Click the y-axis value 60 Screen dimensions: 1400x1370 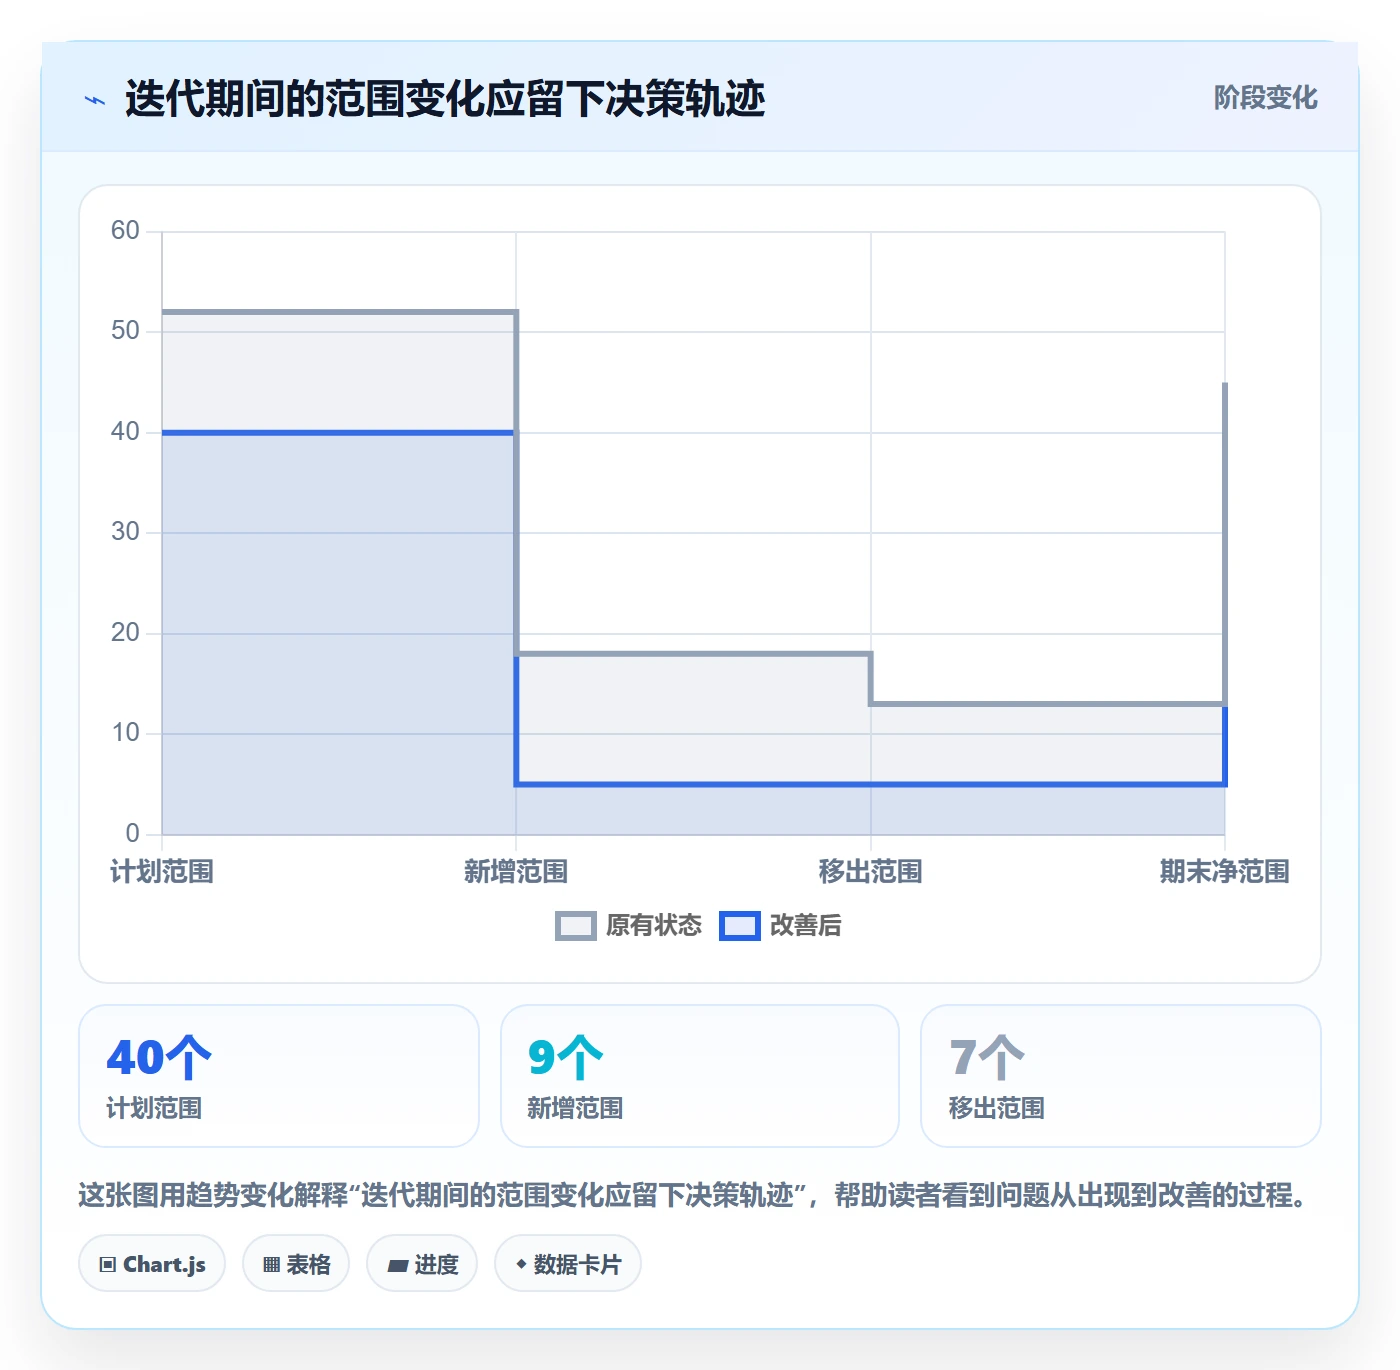(125, 231)
